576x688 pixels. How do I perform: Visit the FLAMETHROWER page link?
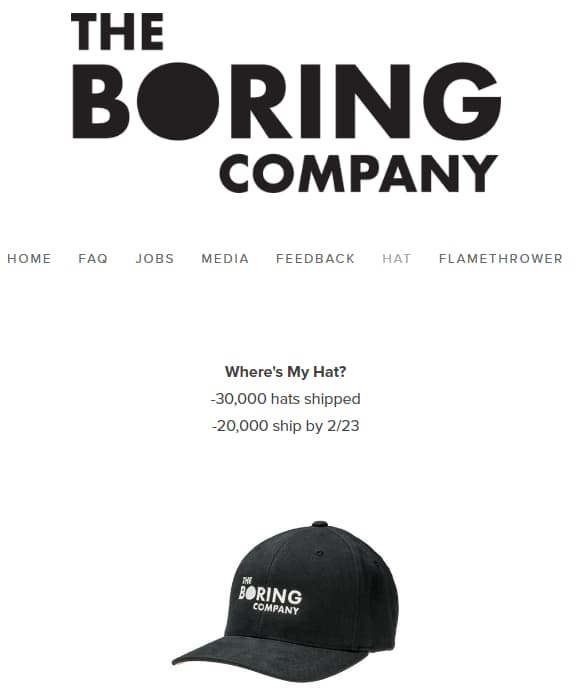tap(501, 258)
